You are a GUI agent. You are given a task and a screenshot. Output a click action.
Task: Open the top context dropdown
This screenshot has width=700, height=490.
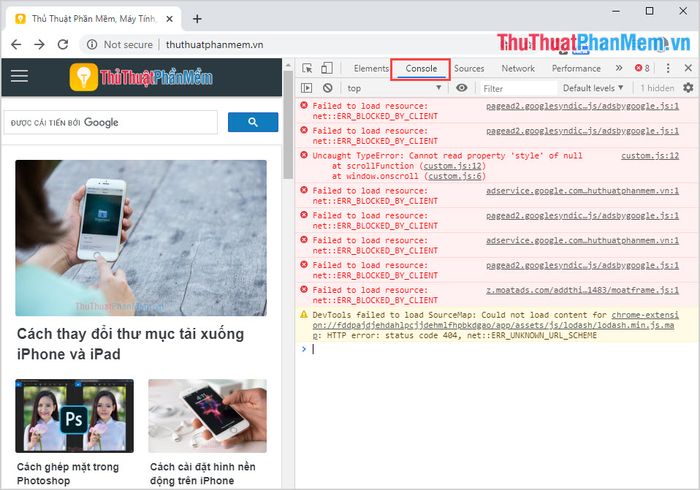[x=394, y=88]
